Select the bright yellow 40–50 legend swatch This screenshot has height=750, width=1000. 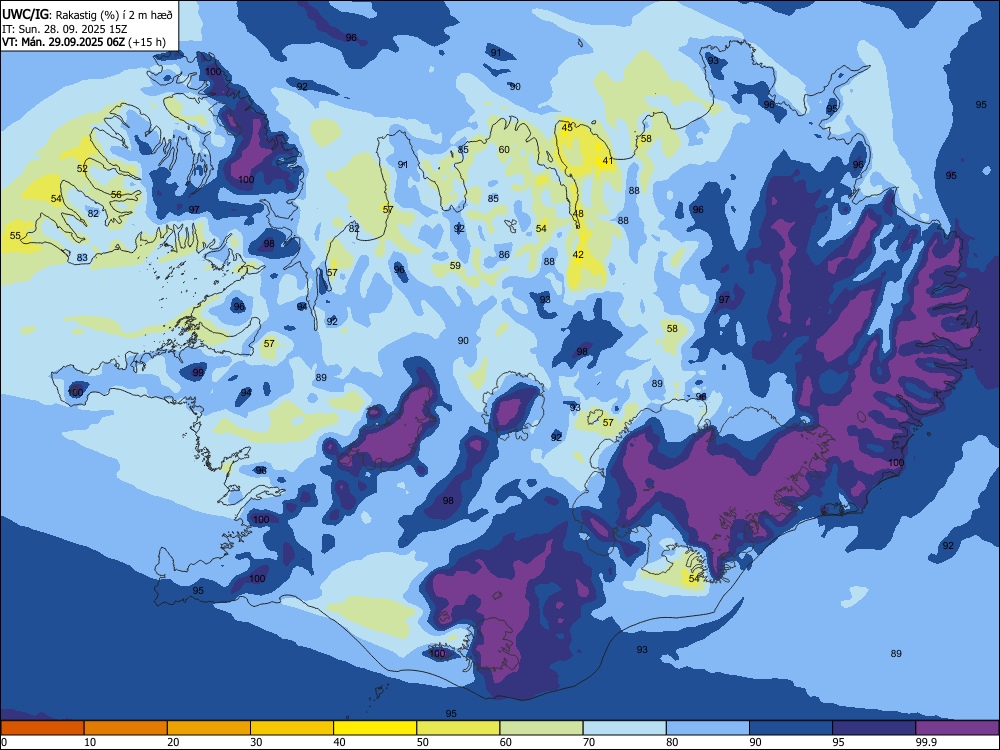tap(375, 728)
